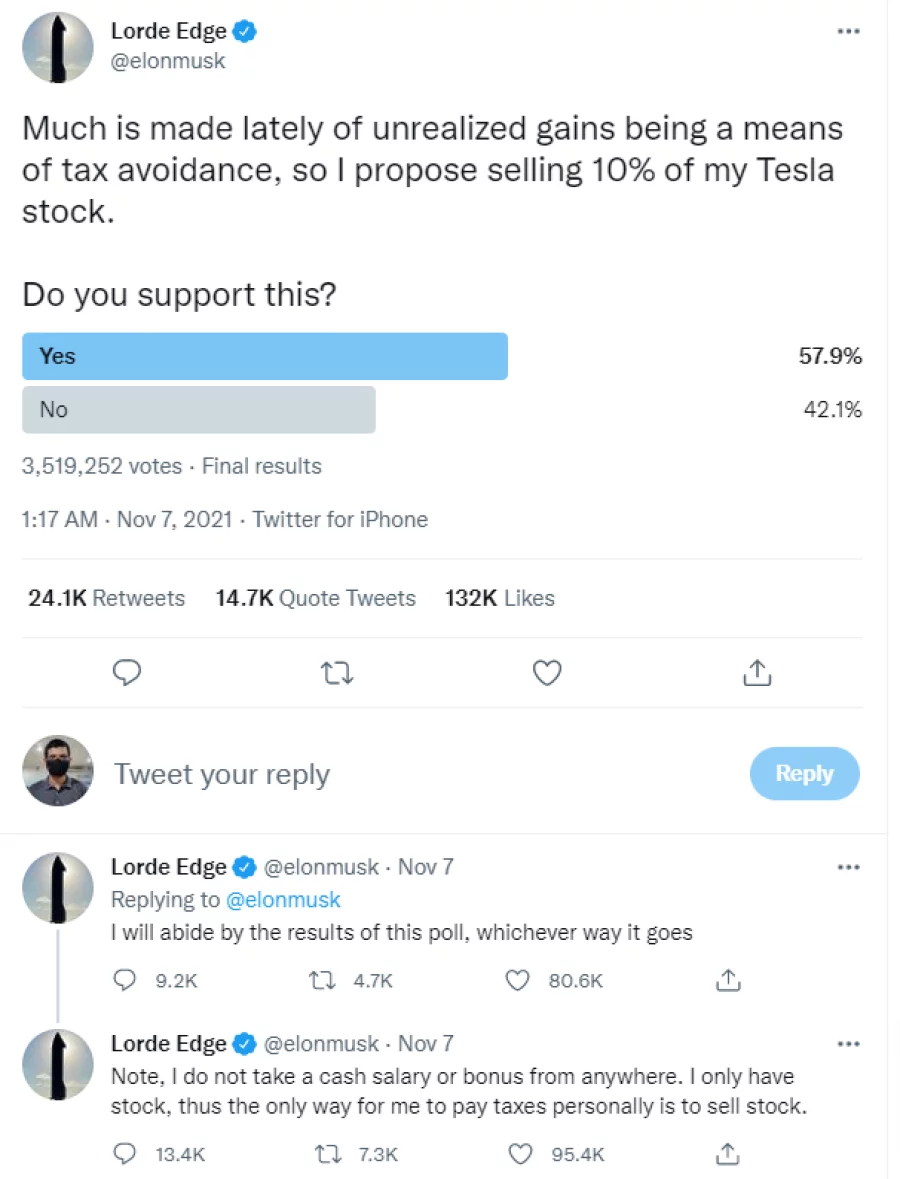Image resolution: width=900 pixels, height=1179 pixels.
Task: Share the tweet via the upload arrow icon
Action: tap(757, 673)
